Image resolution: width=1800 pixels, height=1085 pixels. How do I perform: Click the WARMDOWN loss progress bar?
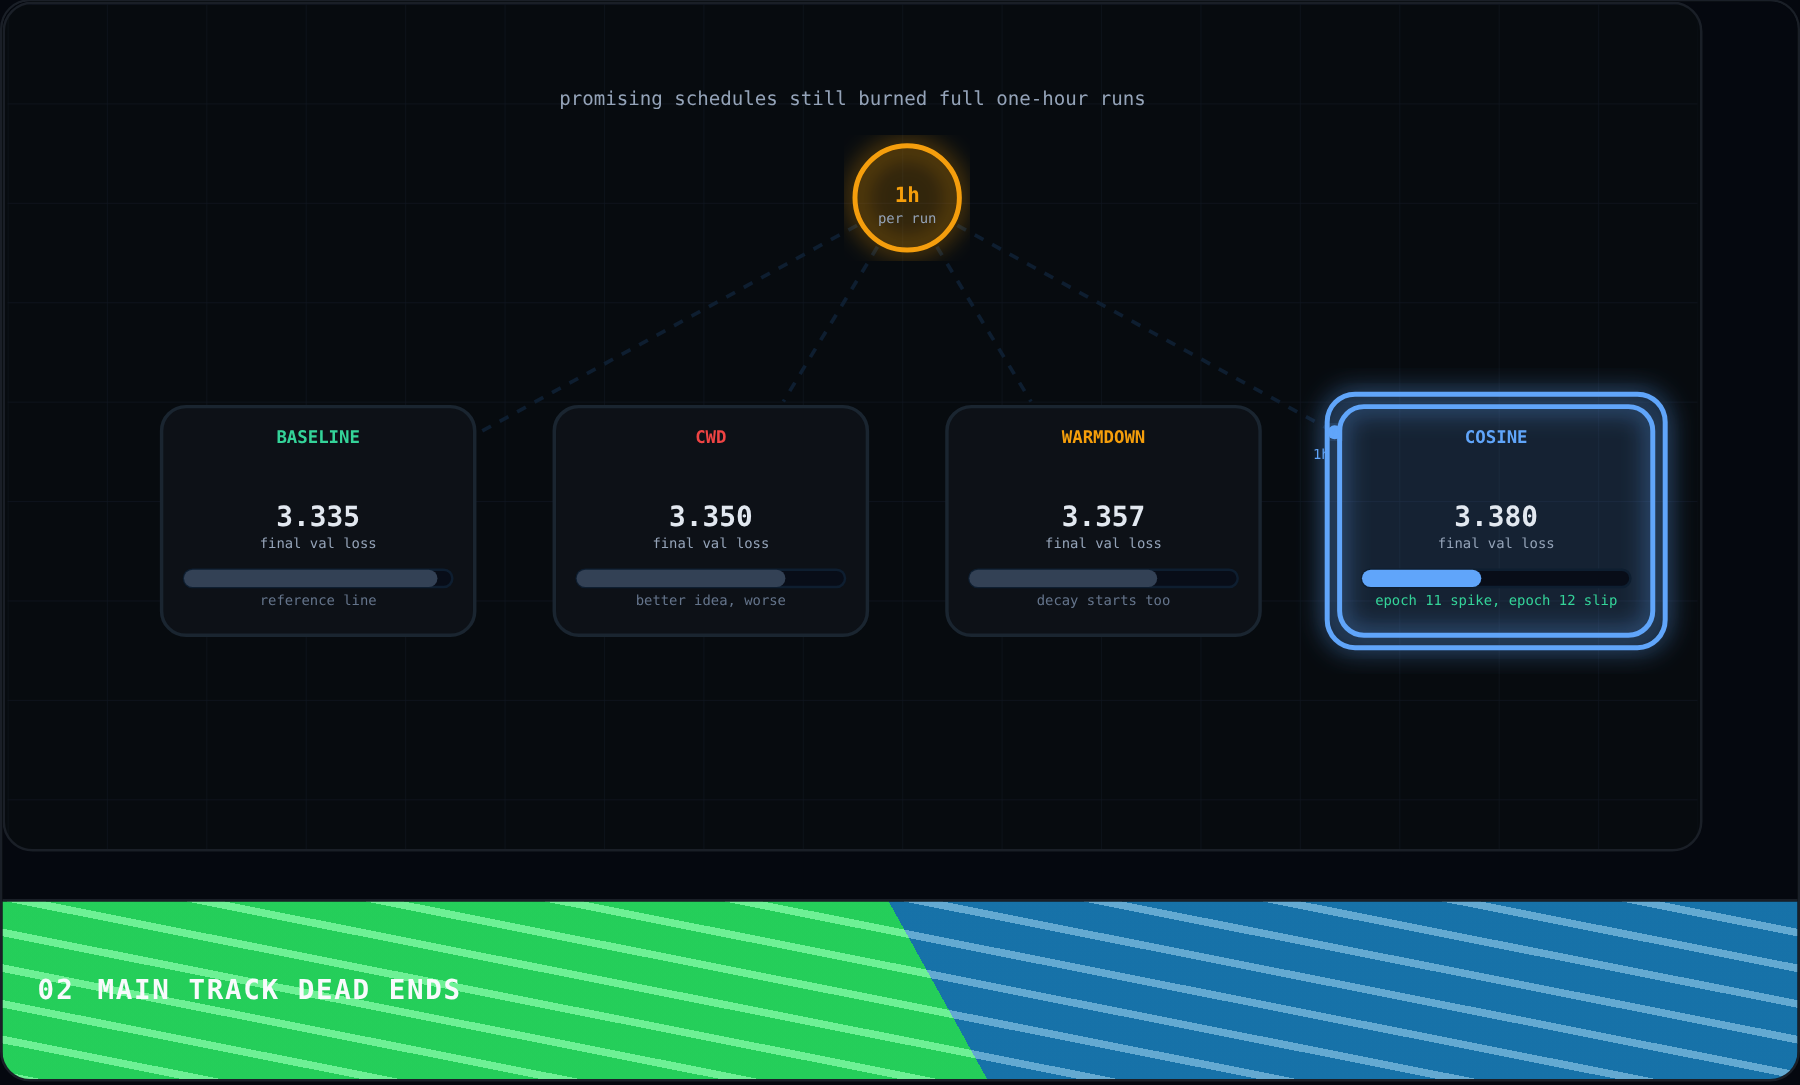[1103, 578]
